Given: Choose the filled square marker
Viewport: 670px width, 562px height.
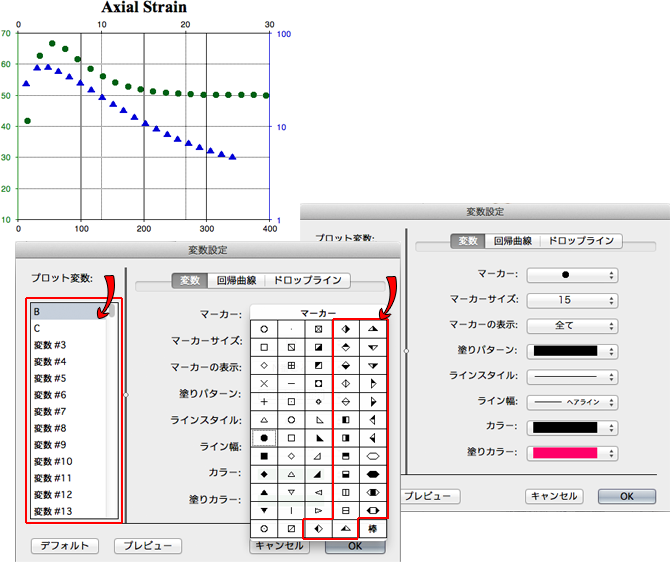Looking at the screenshot, I should pos(264,456).
